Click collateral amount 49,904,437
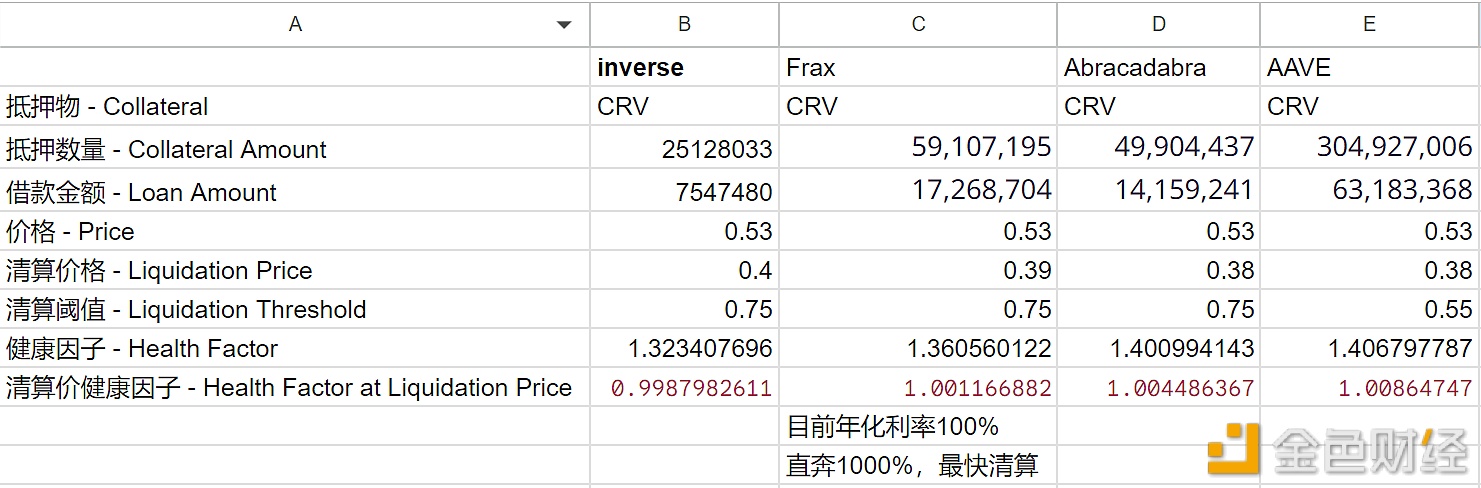This screenshot has width=1481, height=488. click(x=1158, y=148)
